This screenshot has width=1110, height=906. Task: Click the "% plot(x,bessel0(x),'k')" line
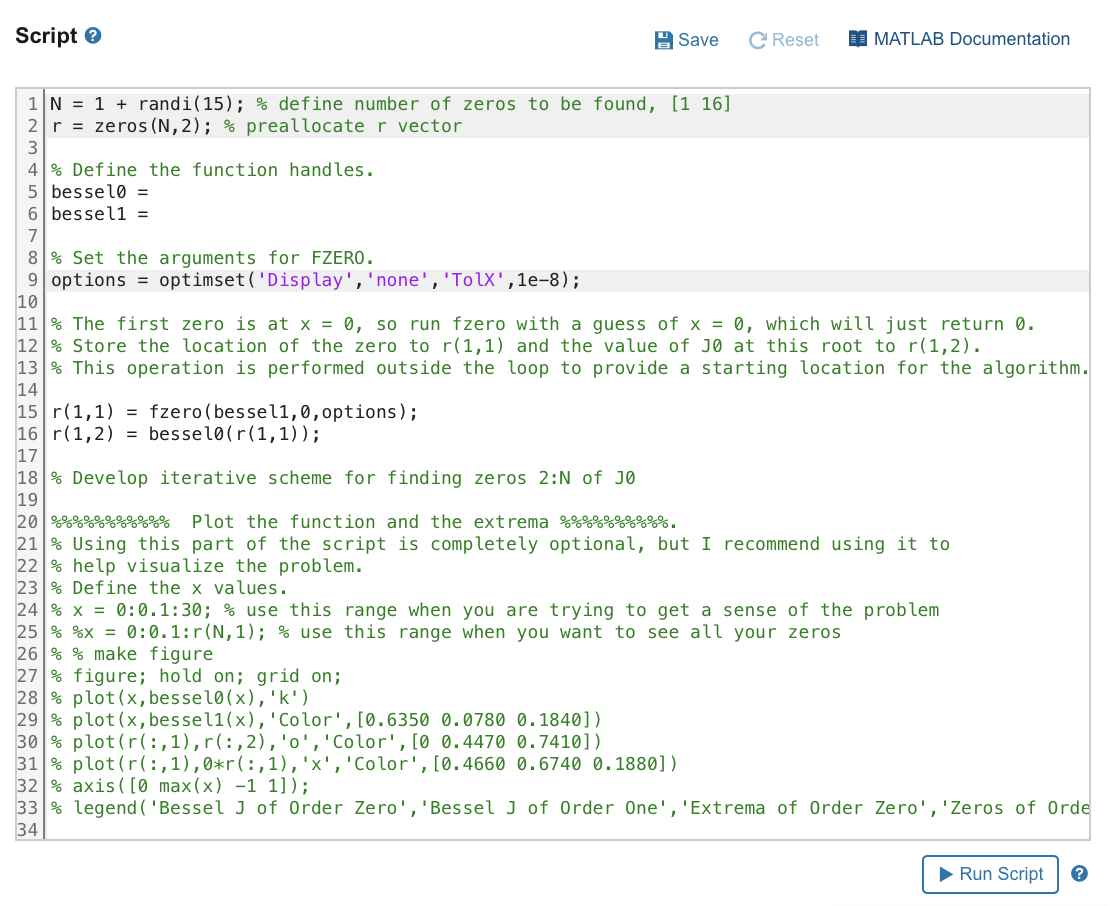pos(181,698)
